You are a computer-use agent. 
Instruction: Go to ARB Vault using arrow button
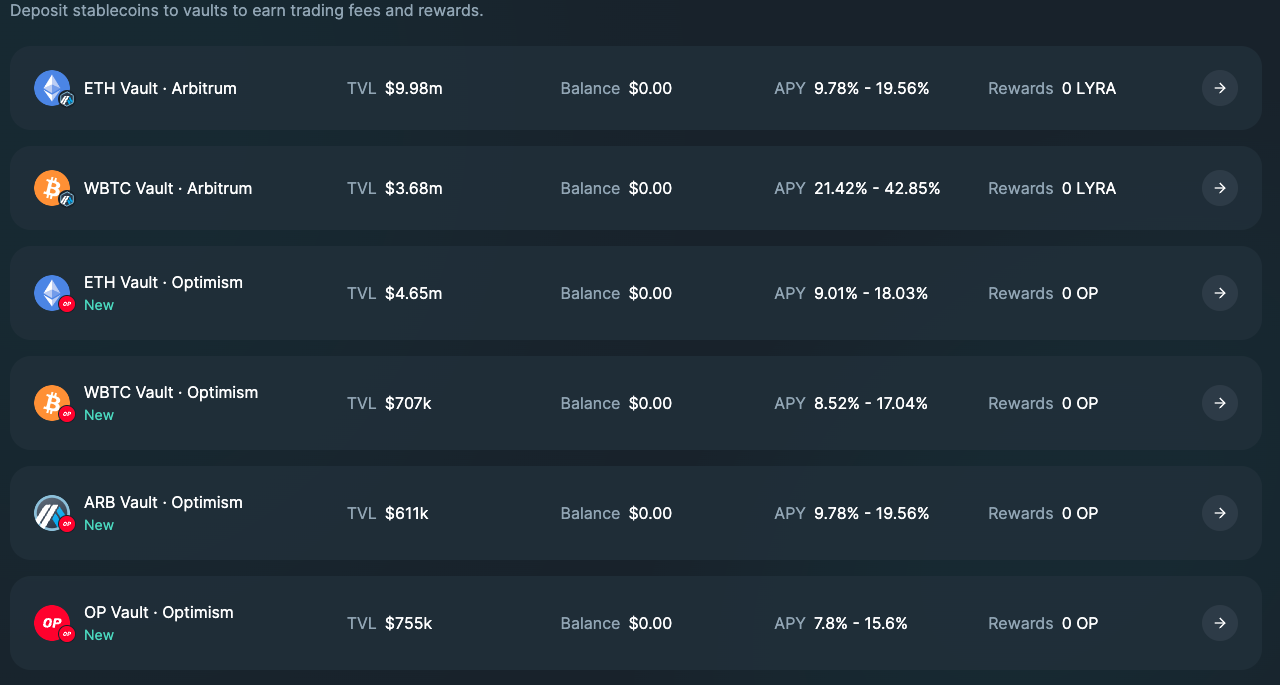point(1219,513)
